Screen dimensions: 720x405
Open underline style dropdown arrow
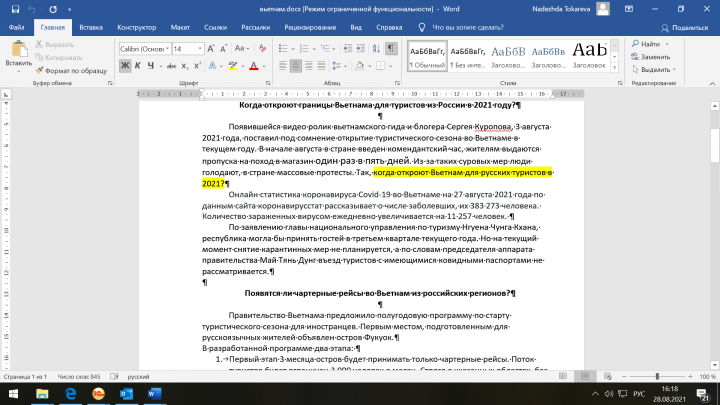click(160, 67)
